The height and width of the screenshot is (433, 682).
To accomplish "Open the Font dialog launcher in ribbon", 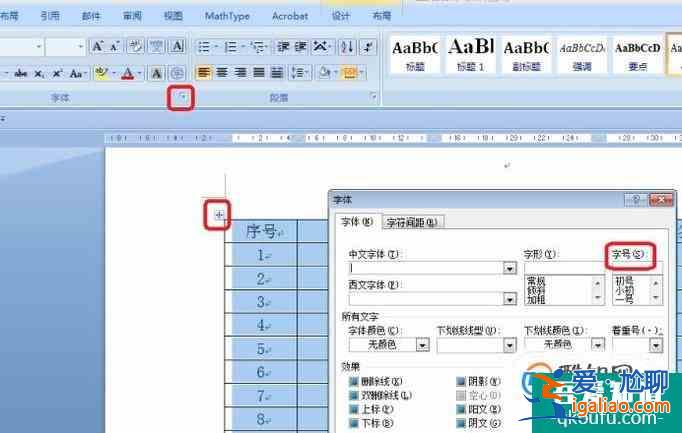I will pos(182,97).
